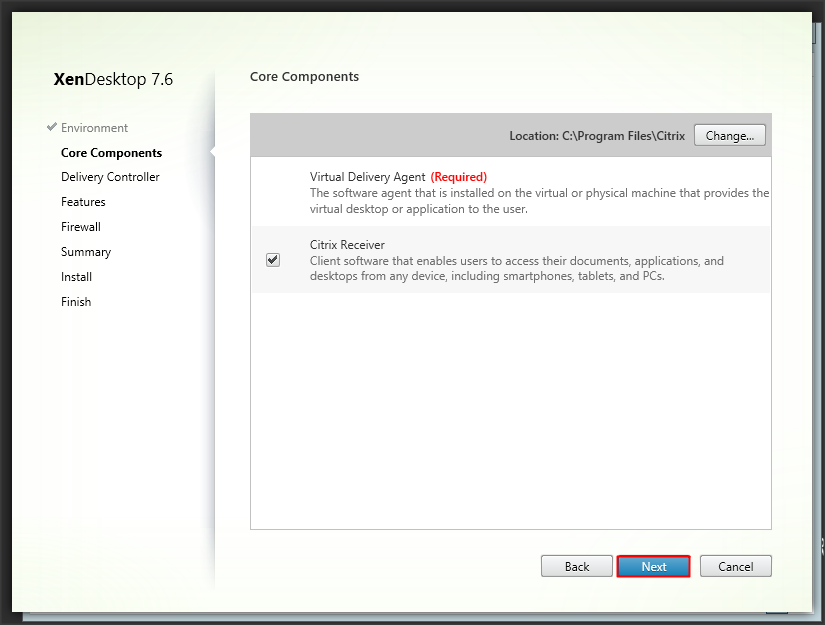The image size is (825, 625).
Task: Click the Location install path text
Action: (597, 135)
